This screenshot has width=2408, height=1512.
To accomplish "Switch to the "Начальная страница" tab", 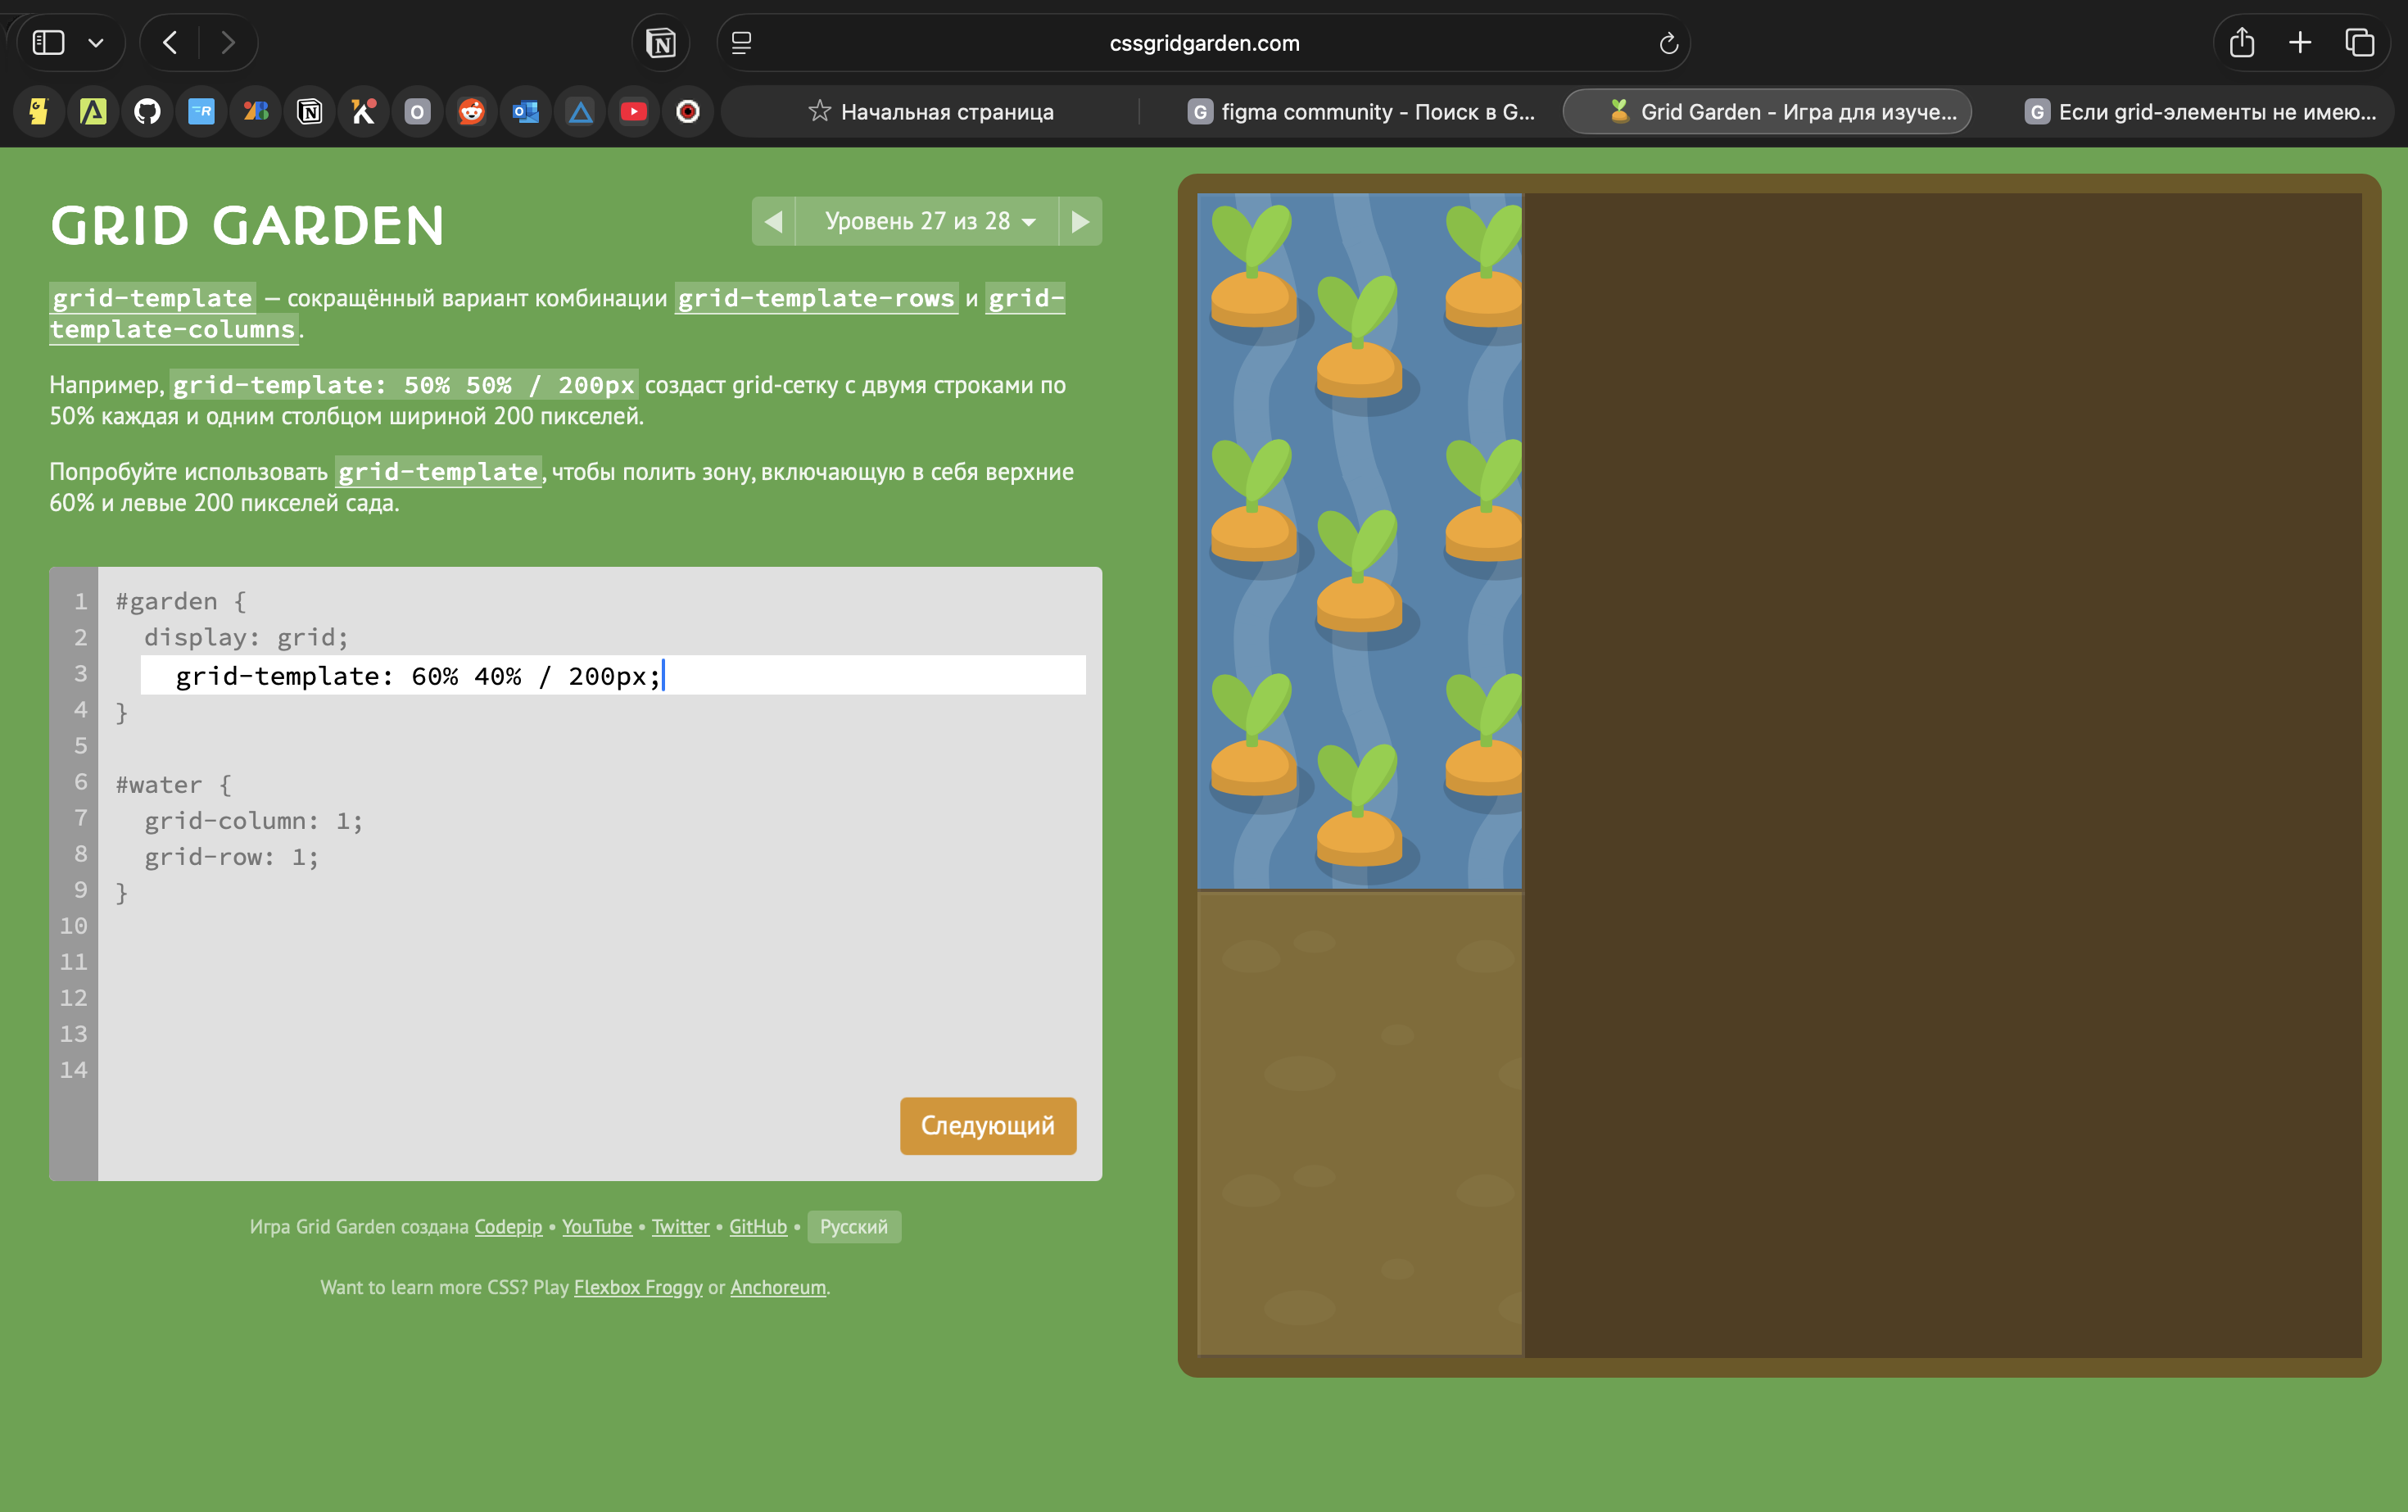I will pyautogui.click(x=930, y=112).
